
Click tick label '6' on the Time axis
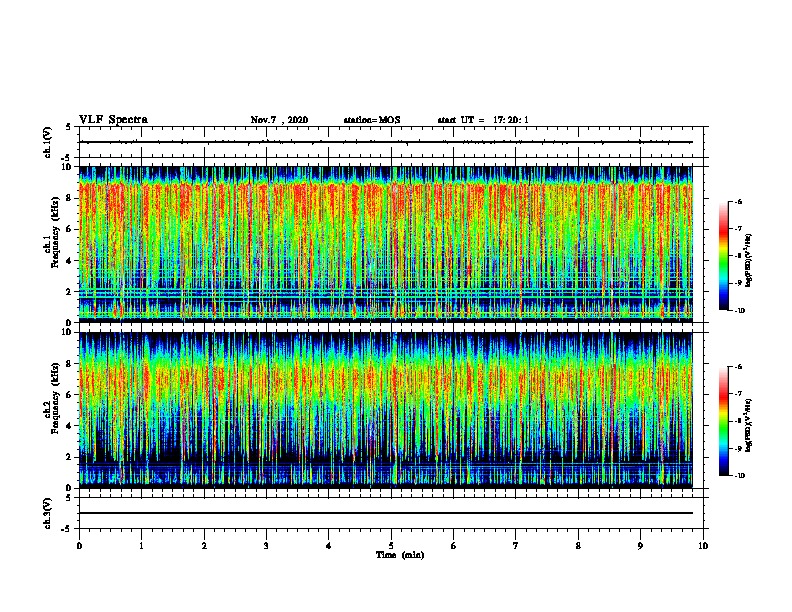click(x=454, y=546)
